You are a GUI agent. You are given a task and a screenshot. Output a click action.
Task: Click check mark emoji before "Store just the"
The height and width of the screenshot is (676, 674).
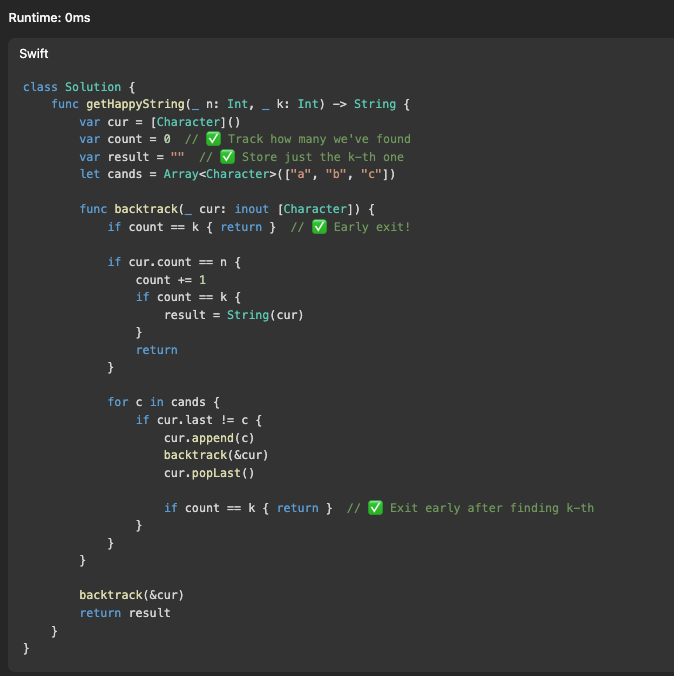[227, 156]
